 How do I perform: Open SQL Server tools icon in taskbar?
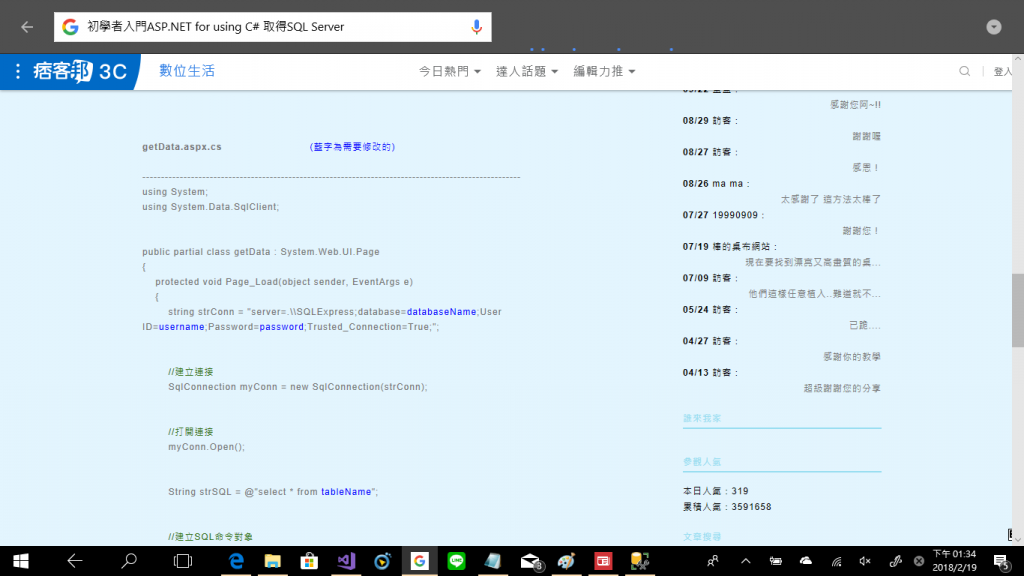pyautogui.click(x=639, y=561)
